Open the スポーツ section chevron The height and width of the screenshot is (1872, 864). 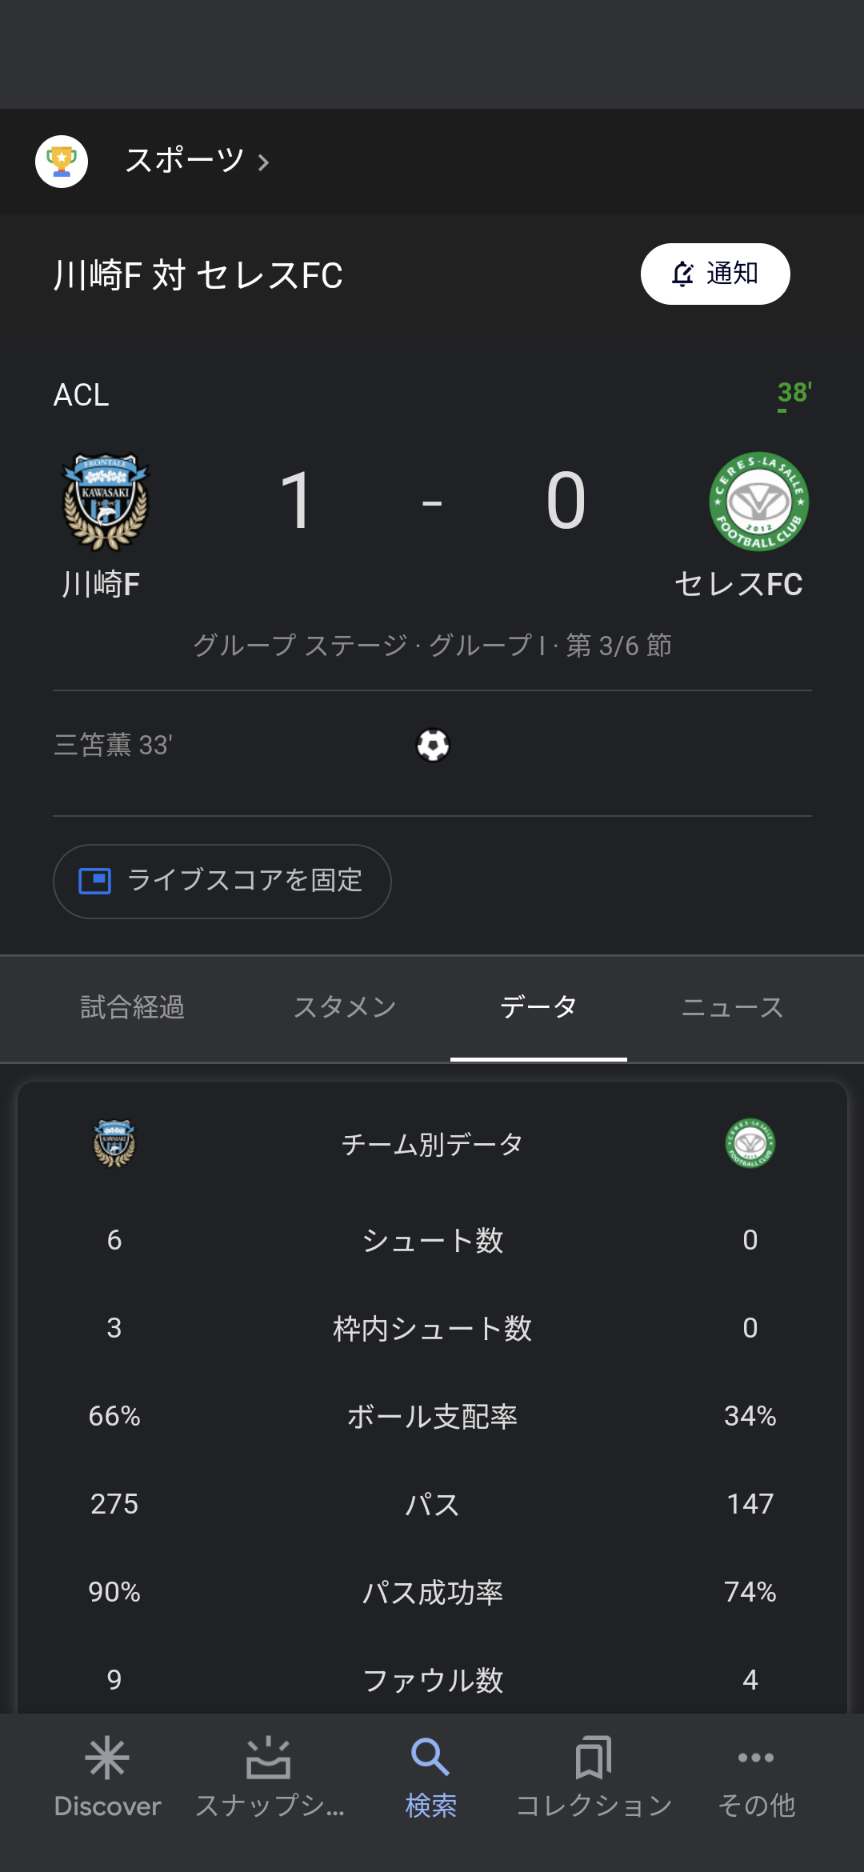coord(264,162)
